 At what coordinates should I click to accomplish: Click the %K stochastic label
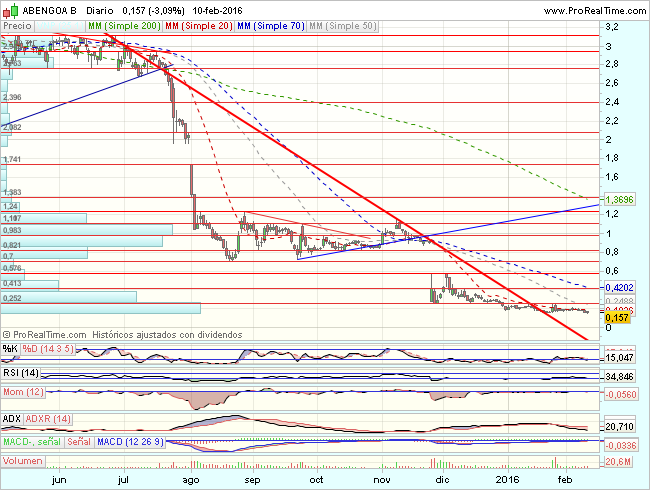coord(10,349)
